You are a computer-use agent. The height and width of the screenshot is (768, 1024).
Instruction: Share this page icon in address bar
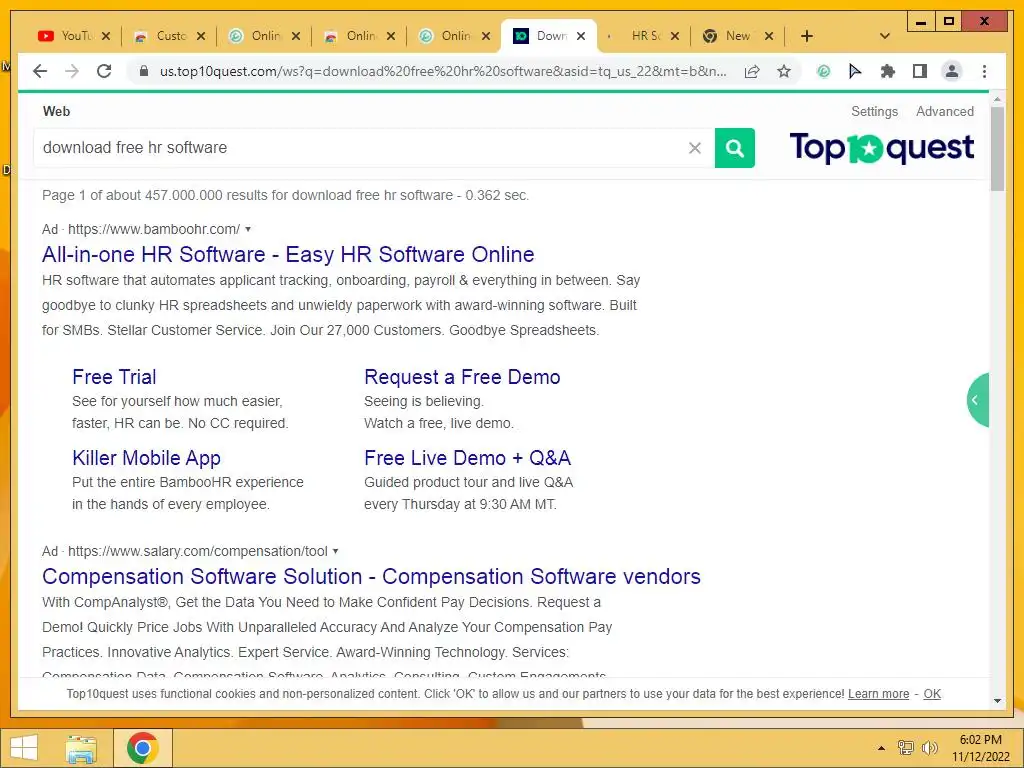(x=752, y=71)
